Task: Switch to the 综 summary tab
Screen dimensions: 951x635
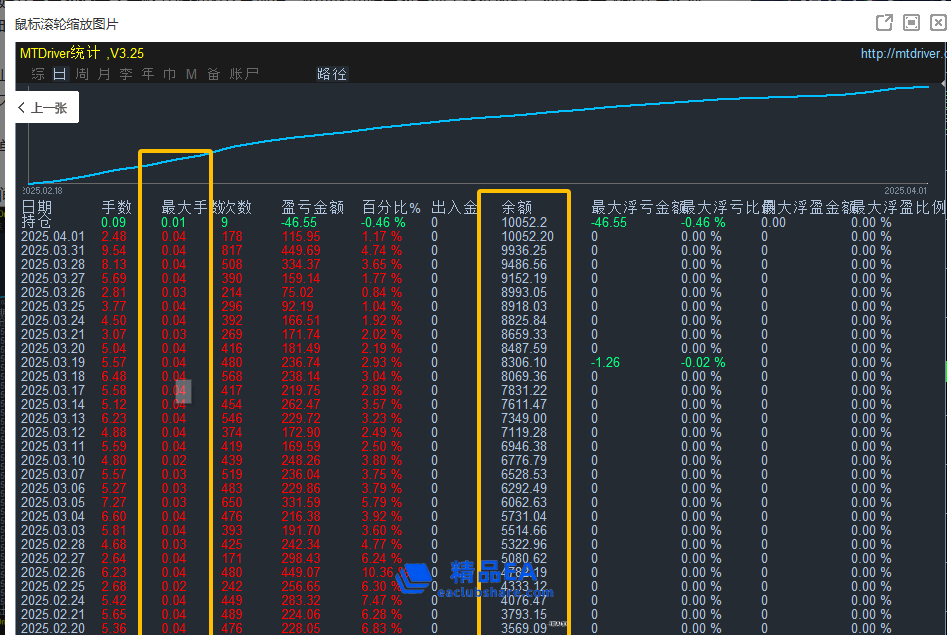Action: tap(38, 74)
